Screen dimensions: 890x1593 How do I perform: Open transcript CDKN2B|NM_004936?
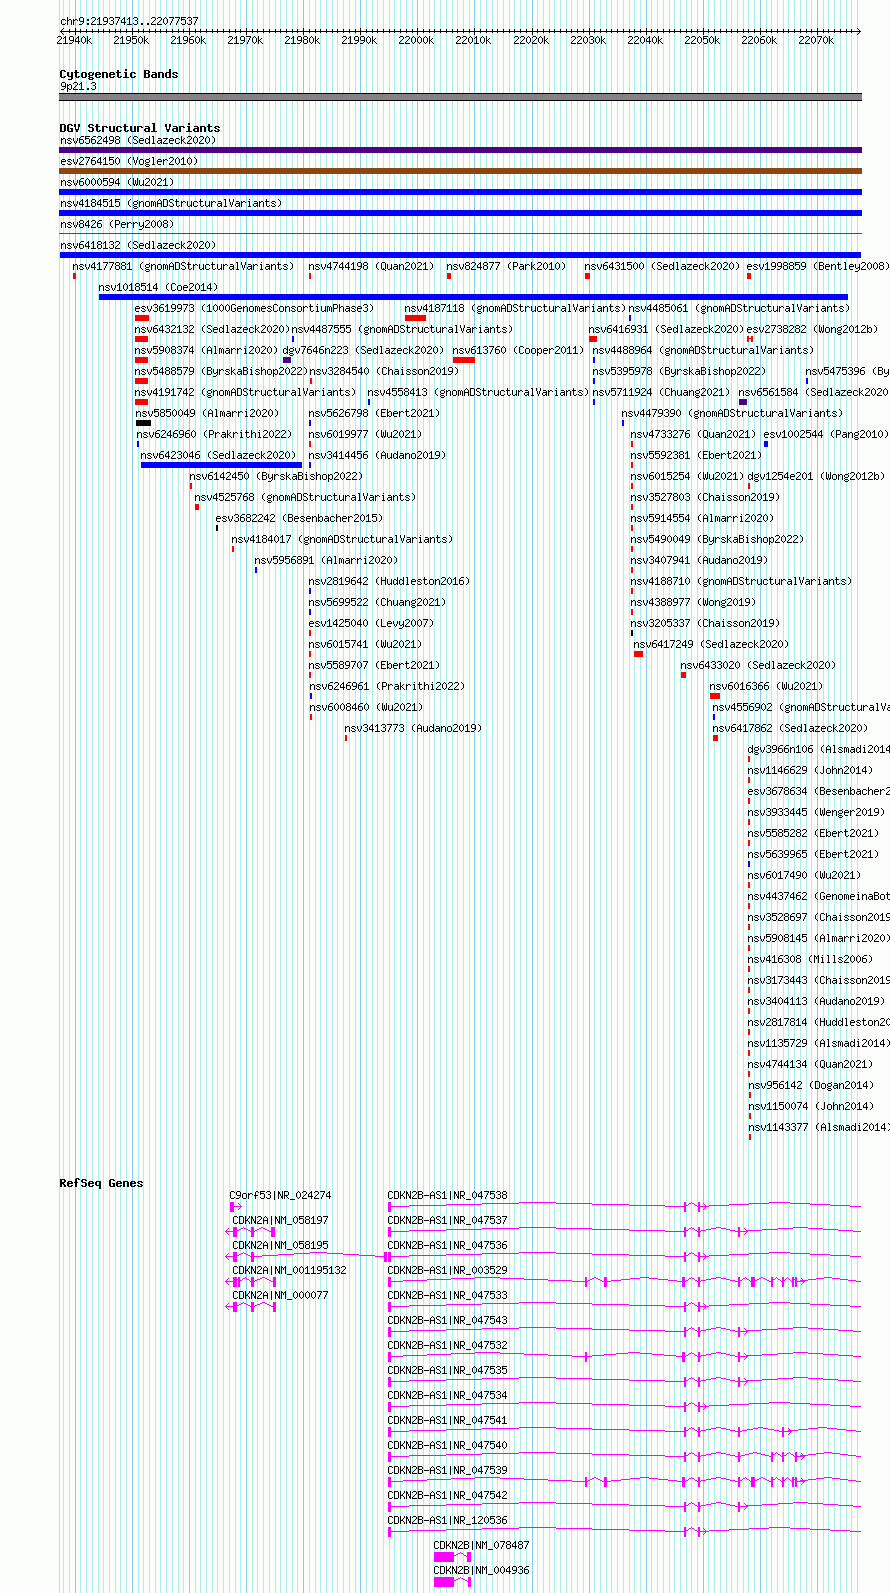481,1570
